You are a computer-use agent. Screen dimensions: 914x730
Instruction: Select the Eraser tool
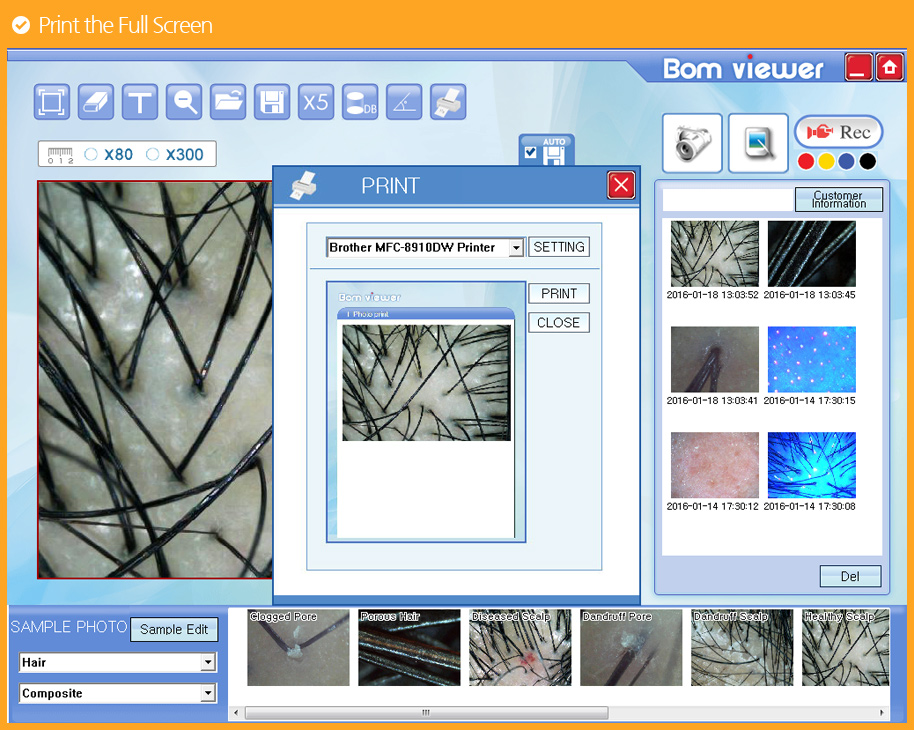click(x=96, y=101)
